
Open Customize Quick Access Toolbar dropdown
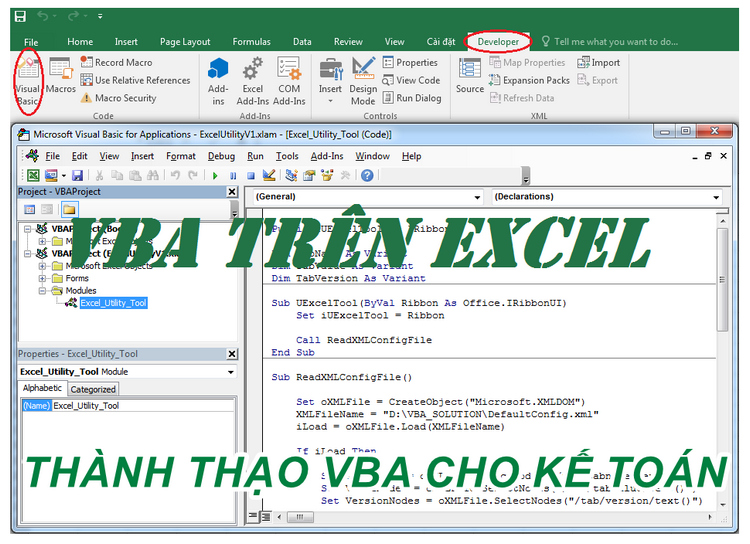tap(100, 16)
